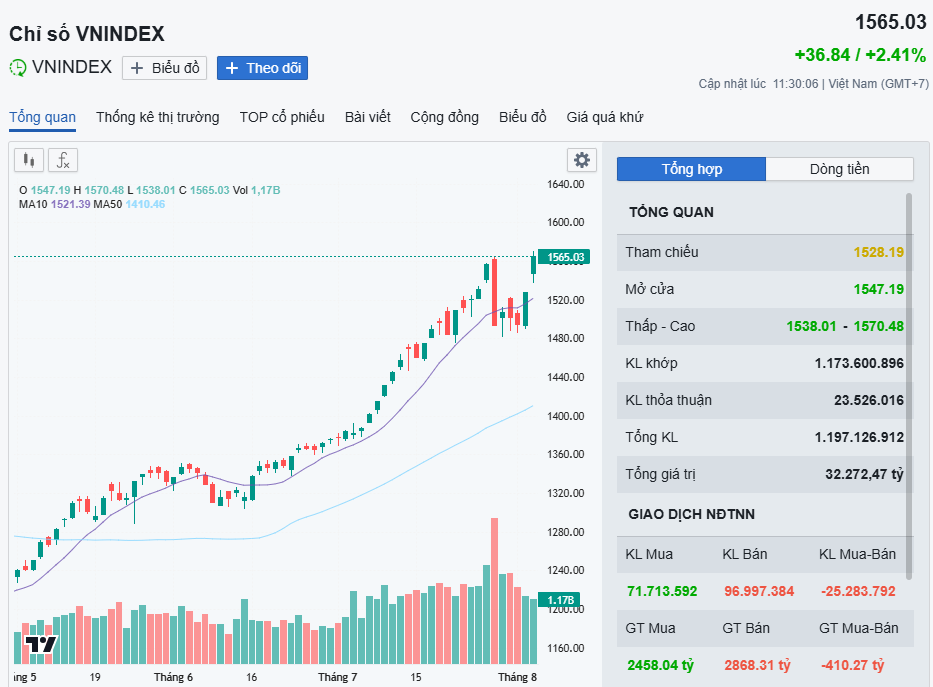Screen dimensions: 933x687
Task: Click the green clock icon beside VNINDEX
Action: click(18, 67)
